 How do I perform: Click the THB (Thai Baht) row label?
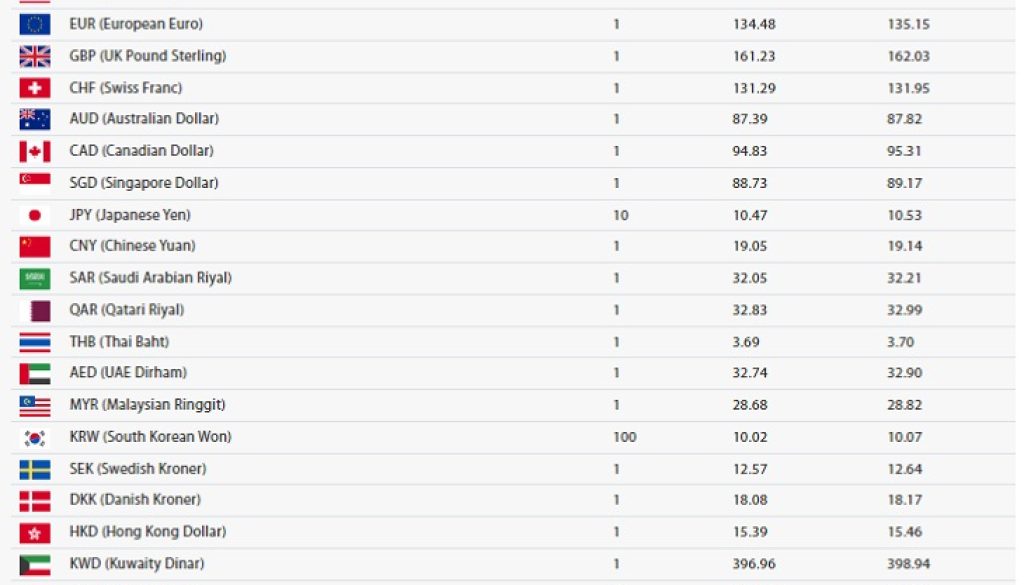[x=119, y=342]
